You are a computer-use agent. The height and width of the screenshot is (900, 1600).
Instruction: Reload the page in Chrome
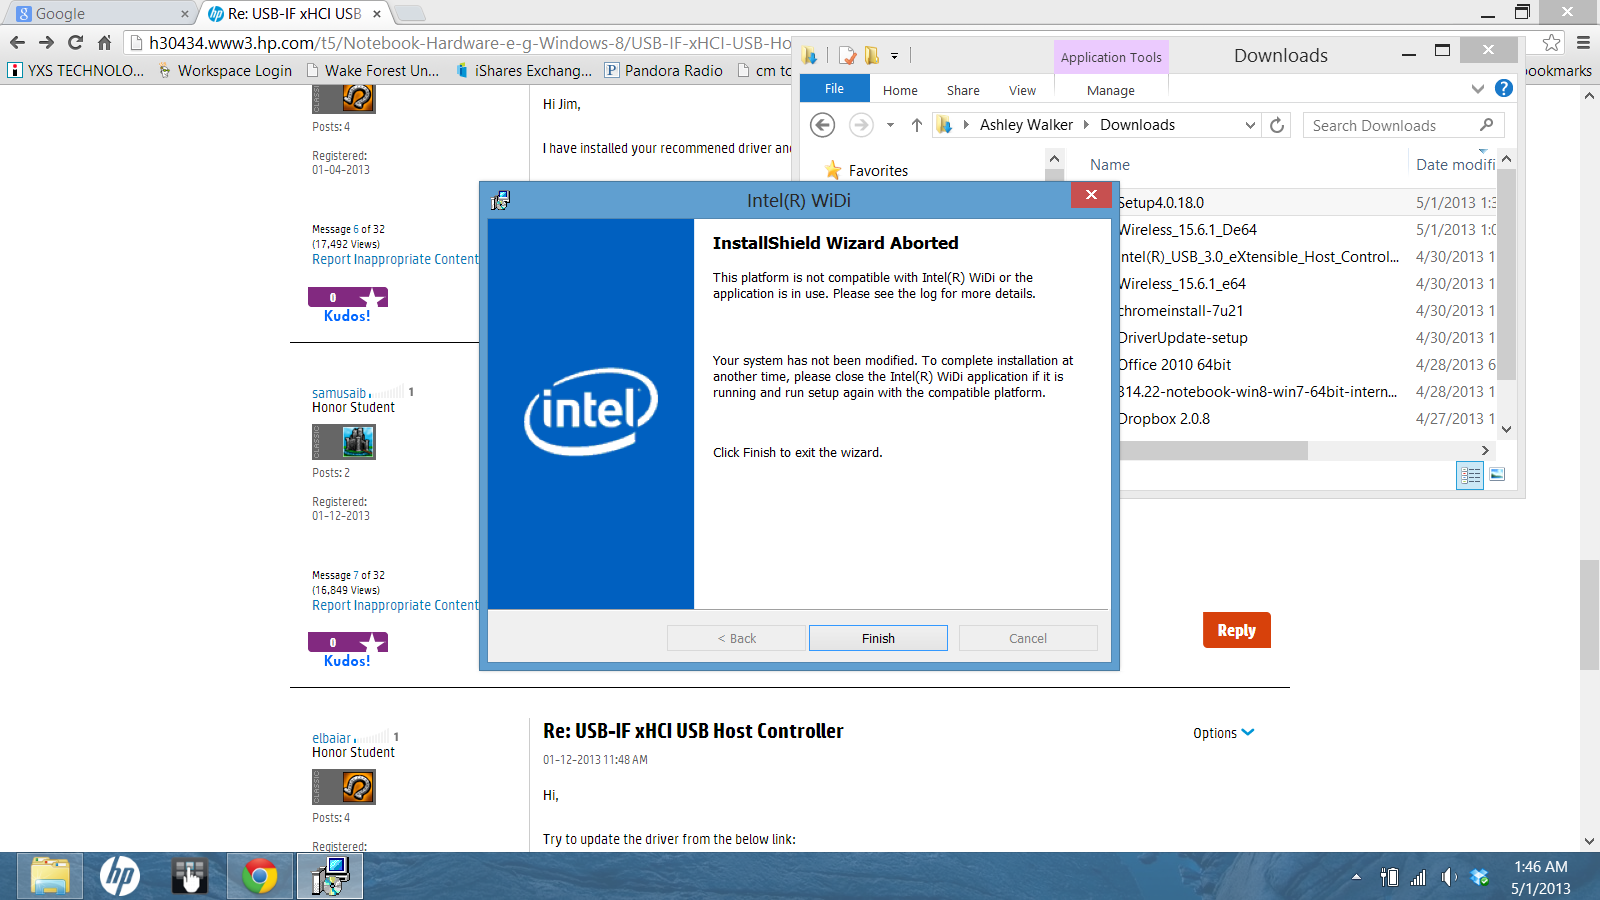(x=75, y=42)
